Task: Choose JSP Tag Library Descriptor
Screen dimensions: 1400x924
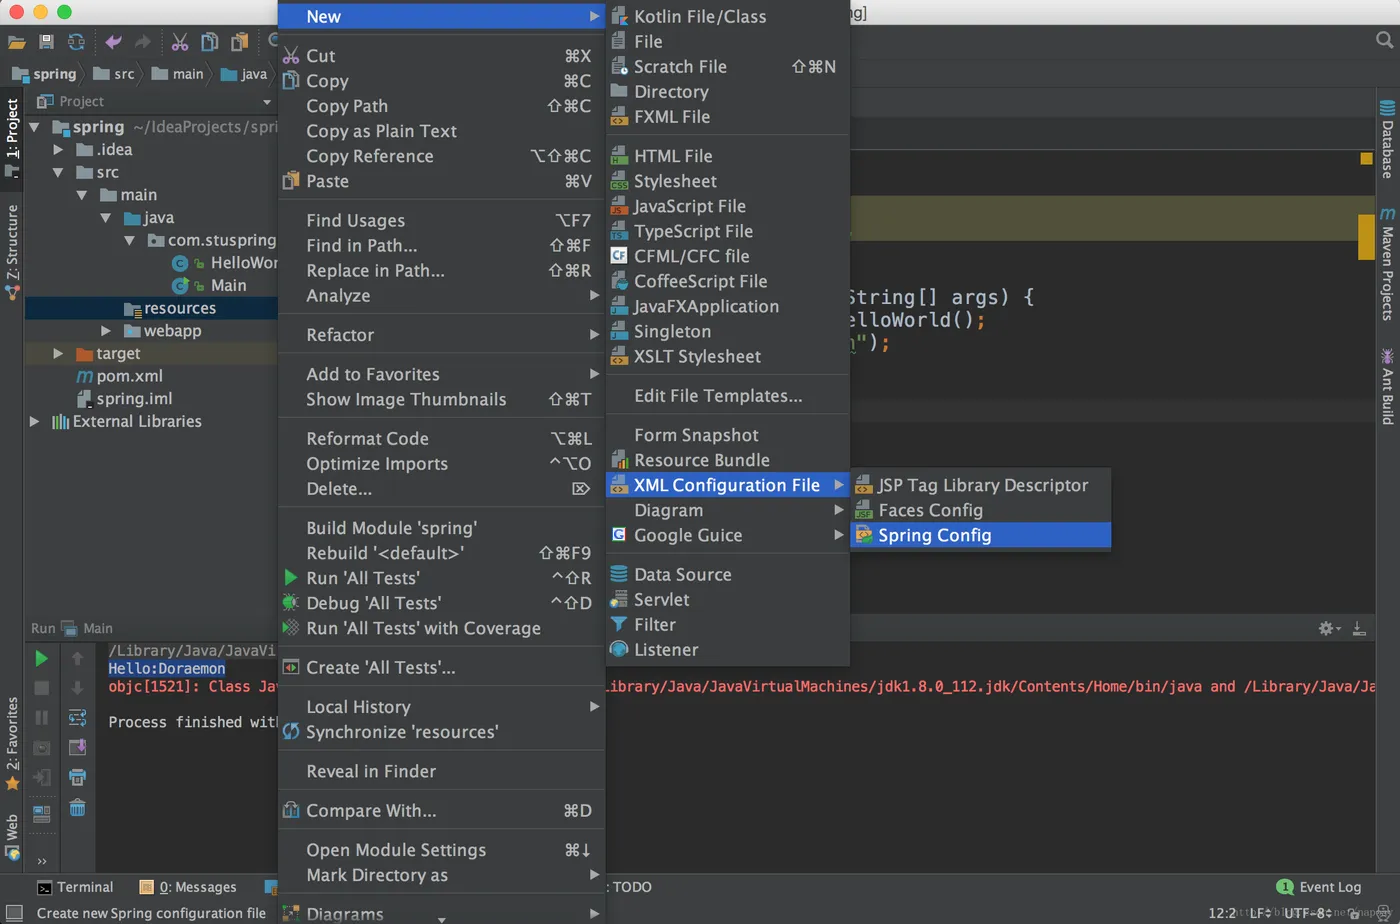Action: (980, 485)
